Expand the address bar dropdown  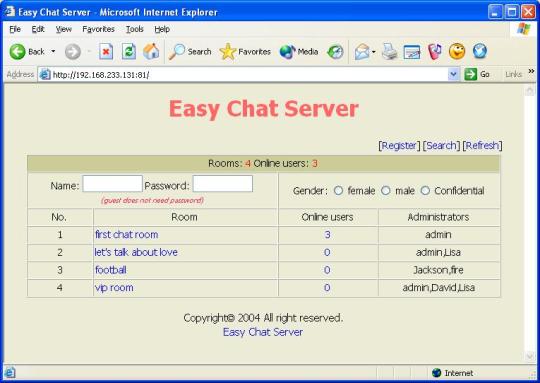tap(454, 74)
